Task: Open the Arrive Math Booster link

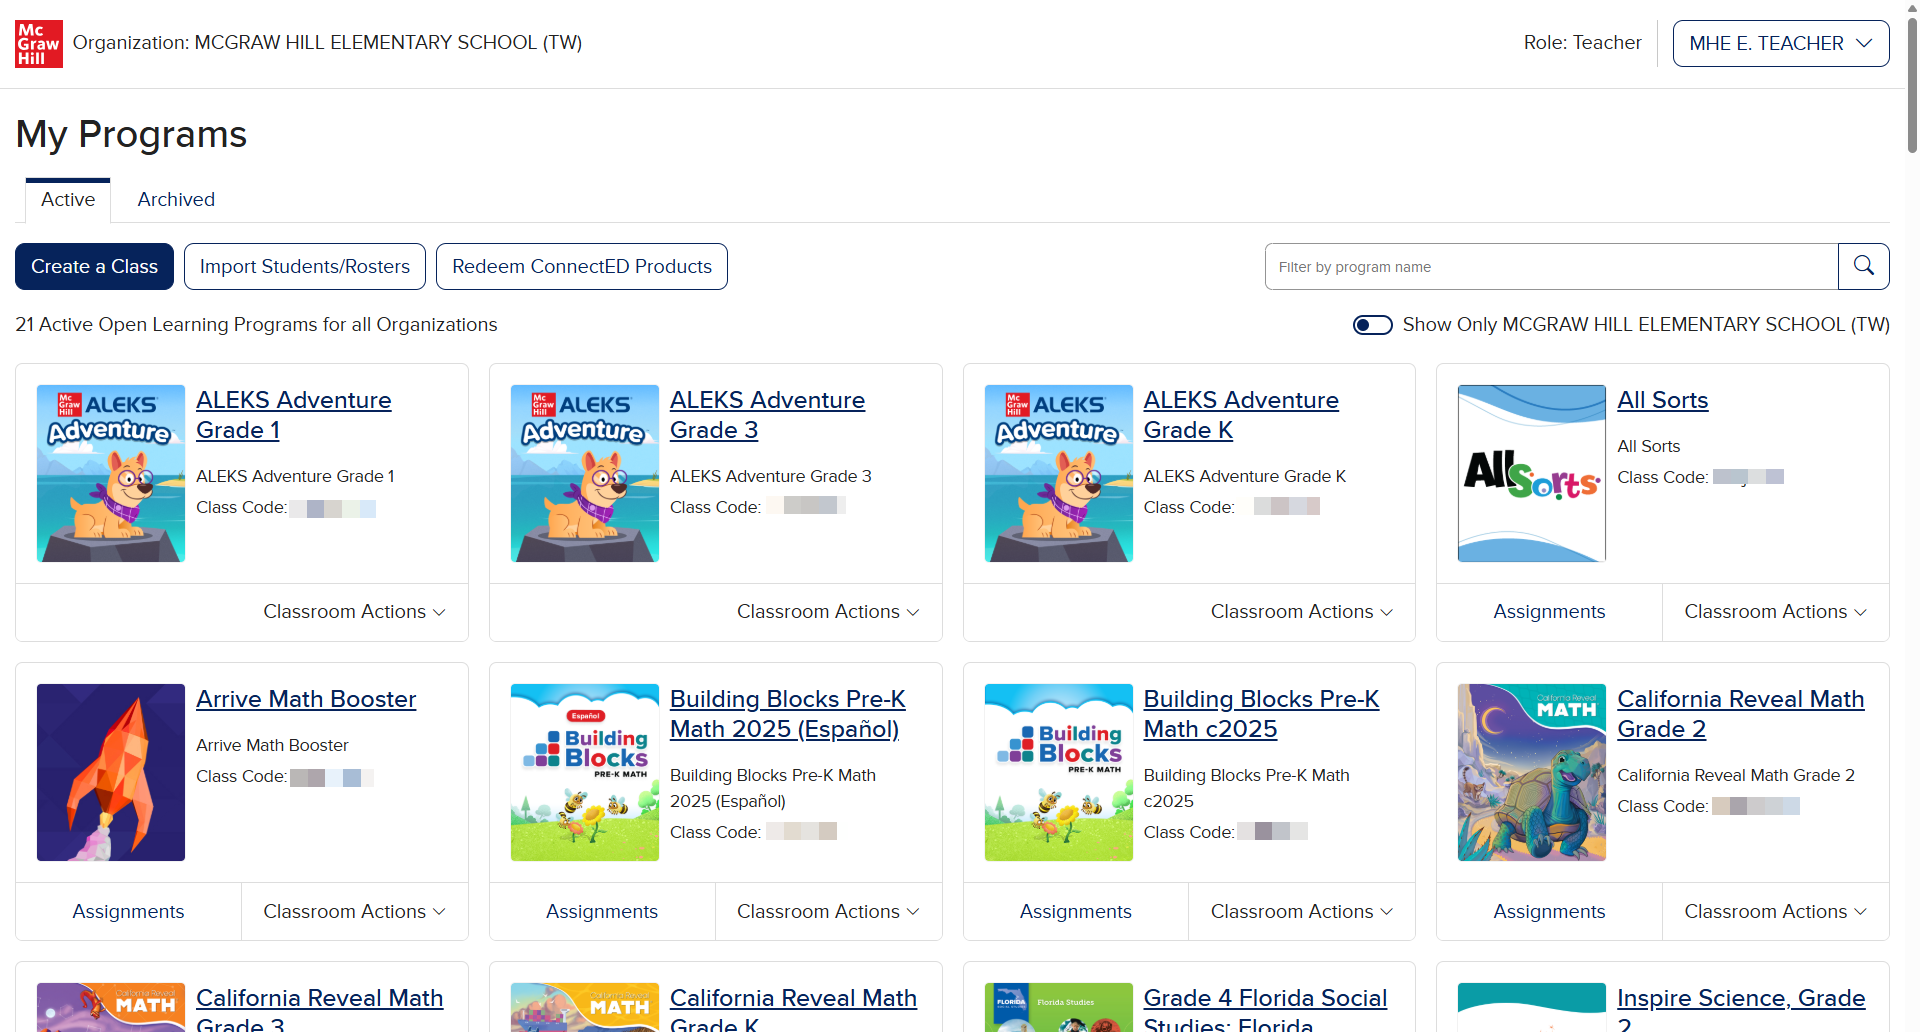Action: tap(306, 699)
